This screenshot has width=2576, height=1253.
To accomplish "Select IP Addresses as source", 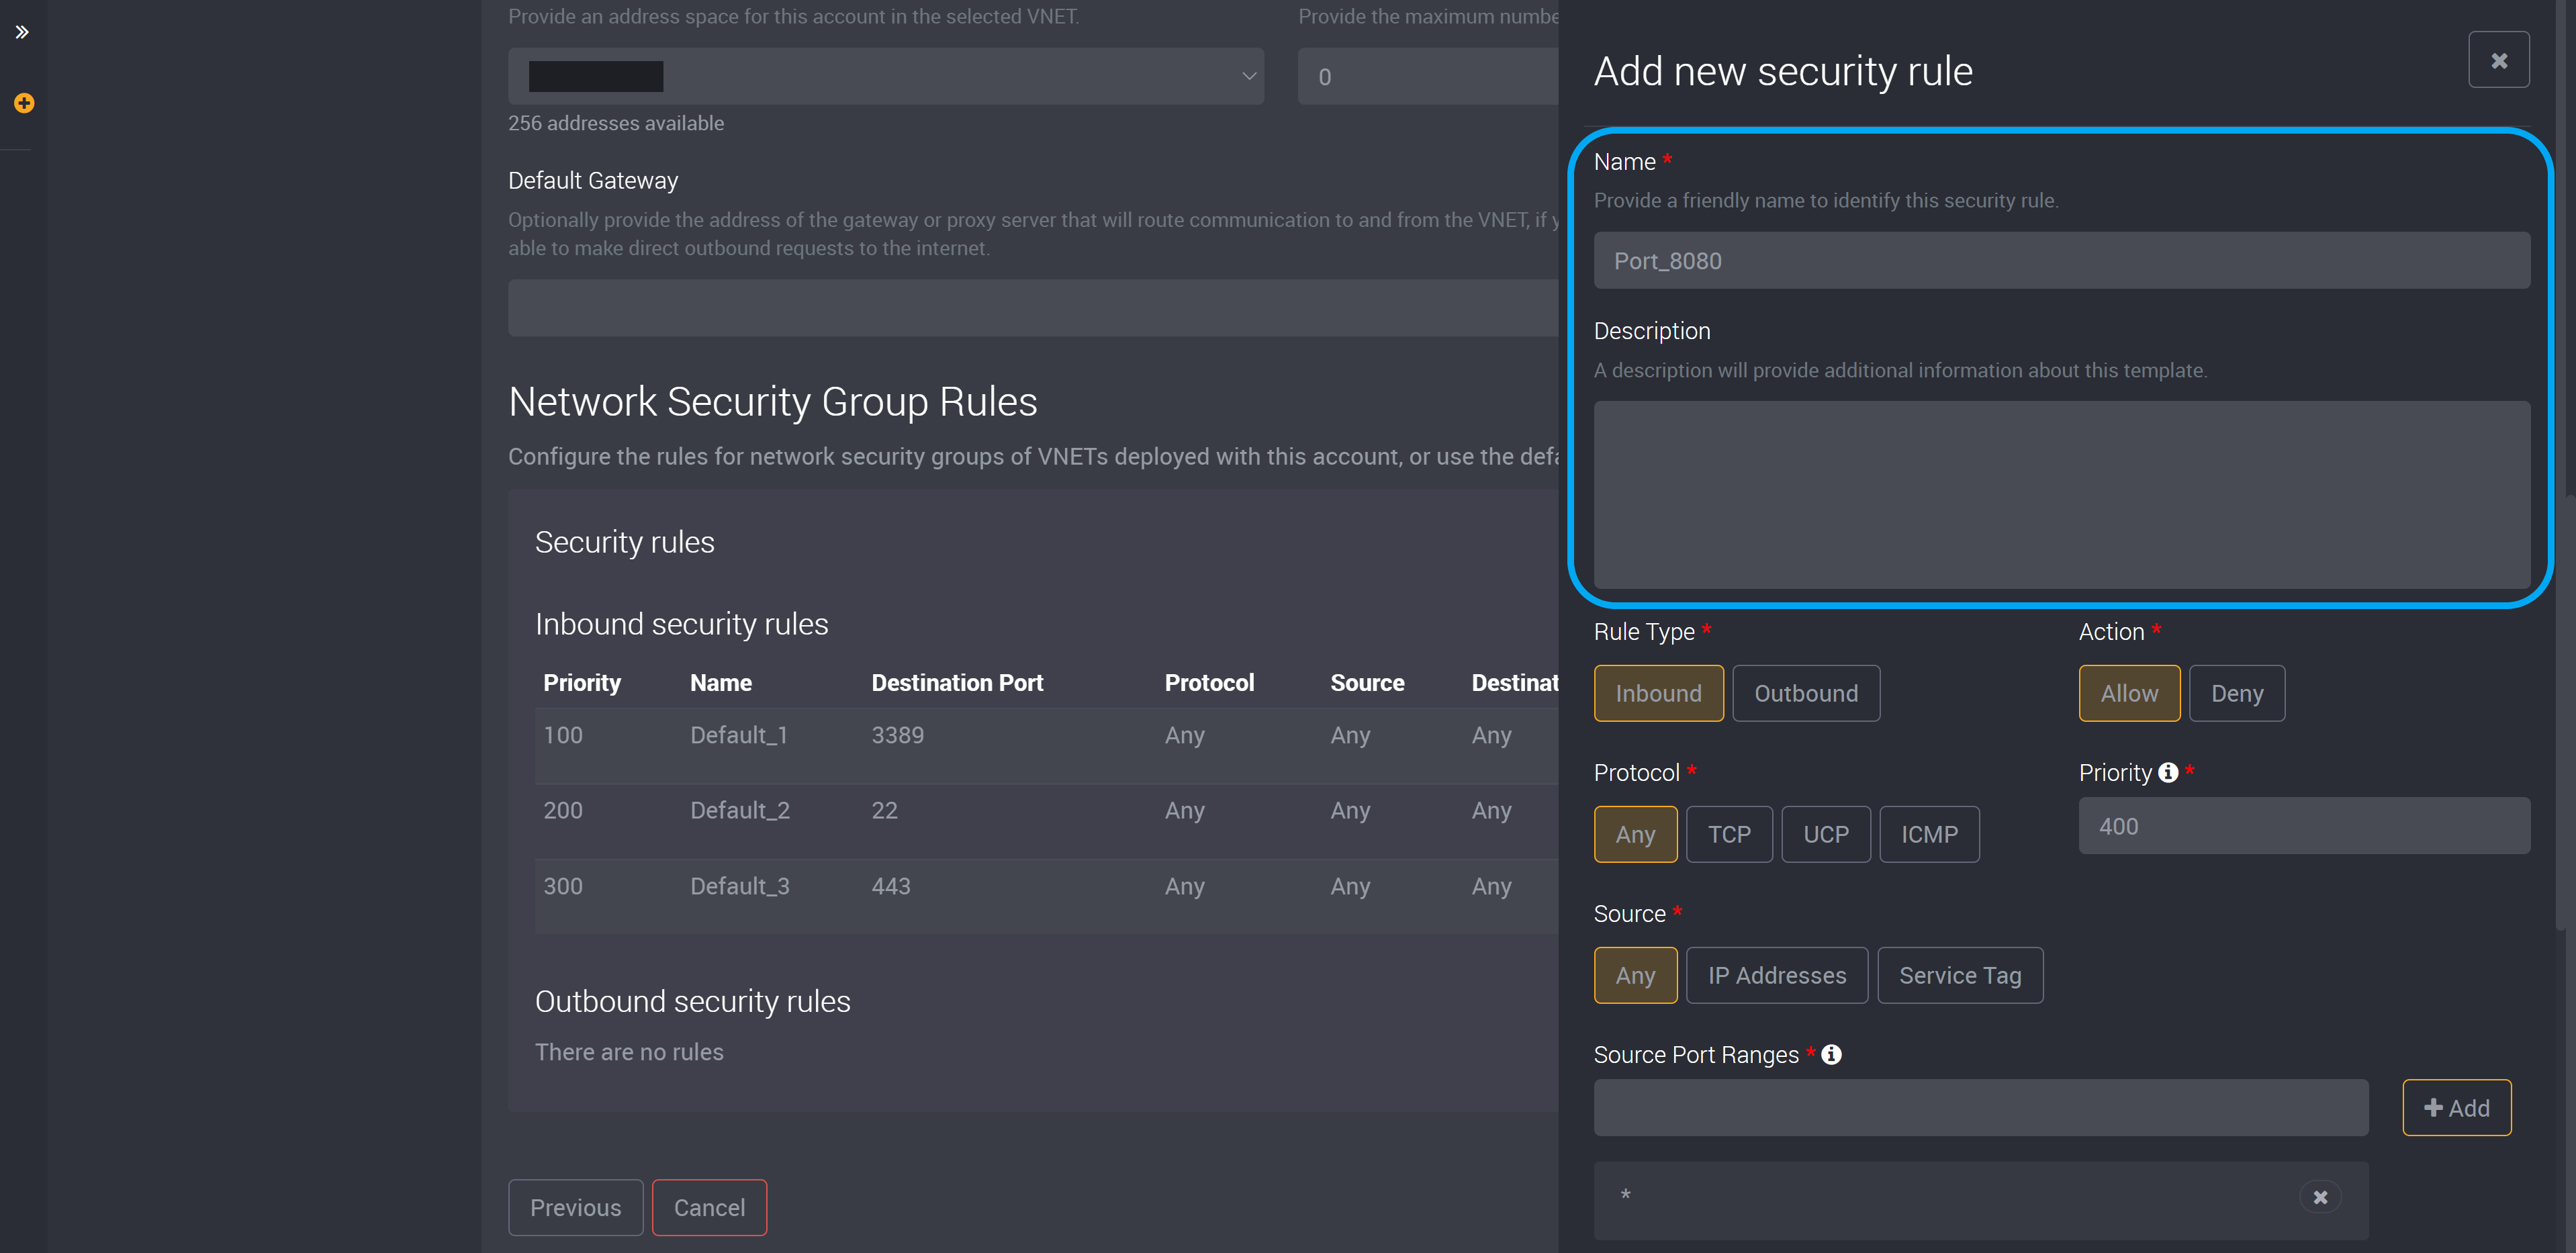I will 1776,974.
